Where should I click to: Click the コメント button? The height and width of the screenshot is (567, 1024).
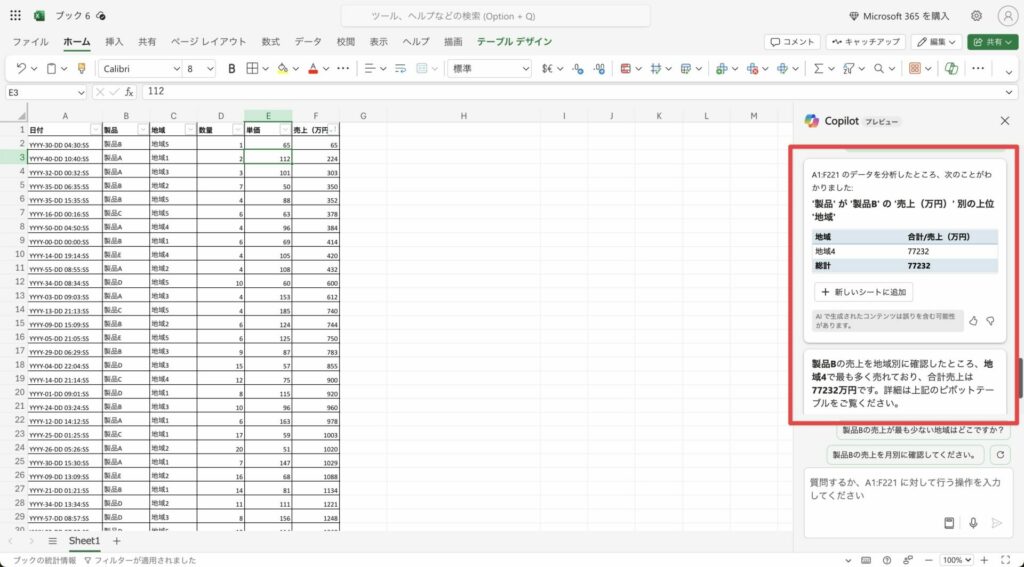click(x=792, y=42)
